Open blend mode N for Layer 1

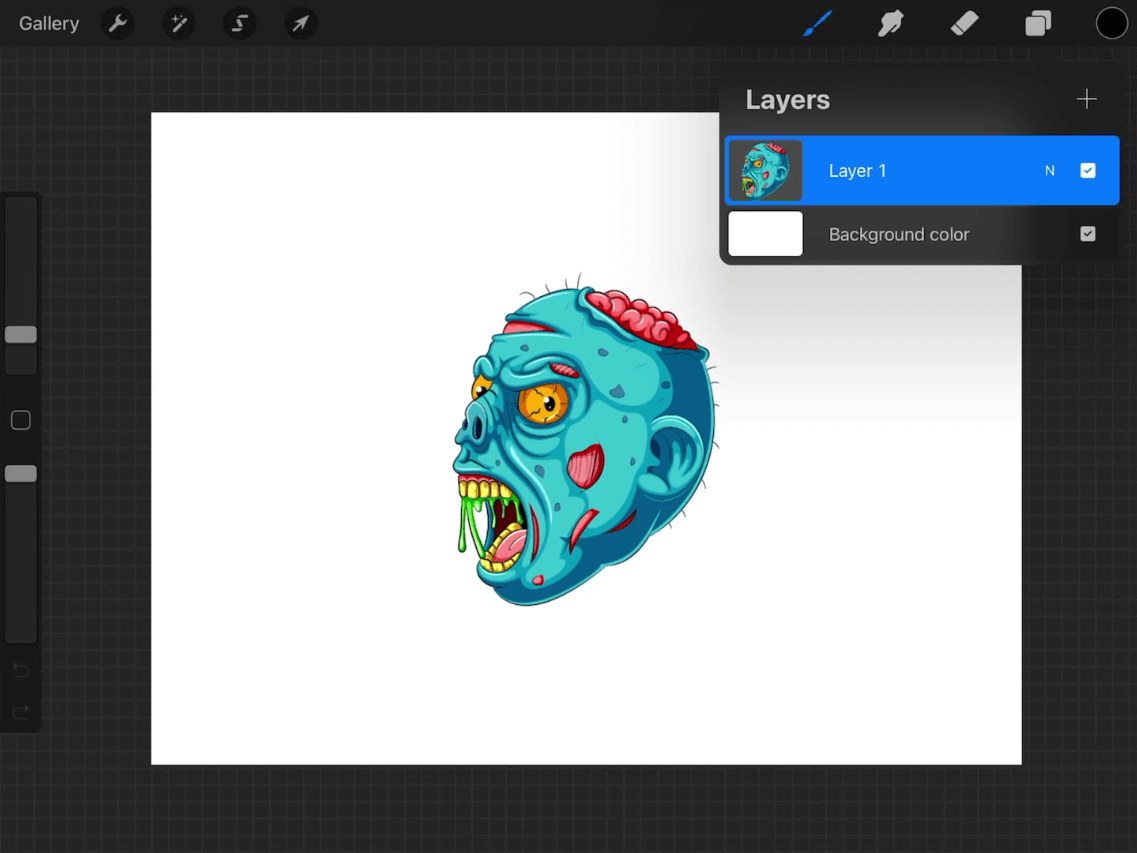(1049, 170)
